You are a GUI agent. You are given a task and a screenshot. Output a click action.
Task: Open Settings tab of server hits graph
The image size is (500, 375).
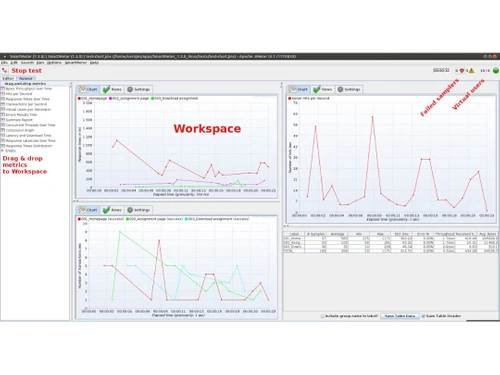[349, 89]
